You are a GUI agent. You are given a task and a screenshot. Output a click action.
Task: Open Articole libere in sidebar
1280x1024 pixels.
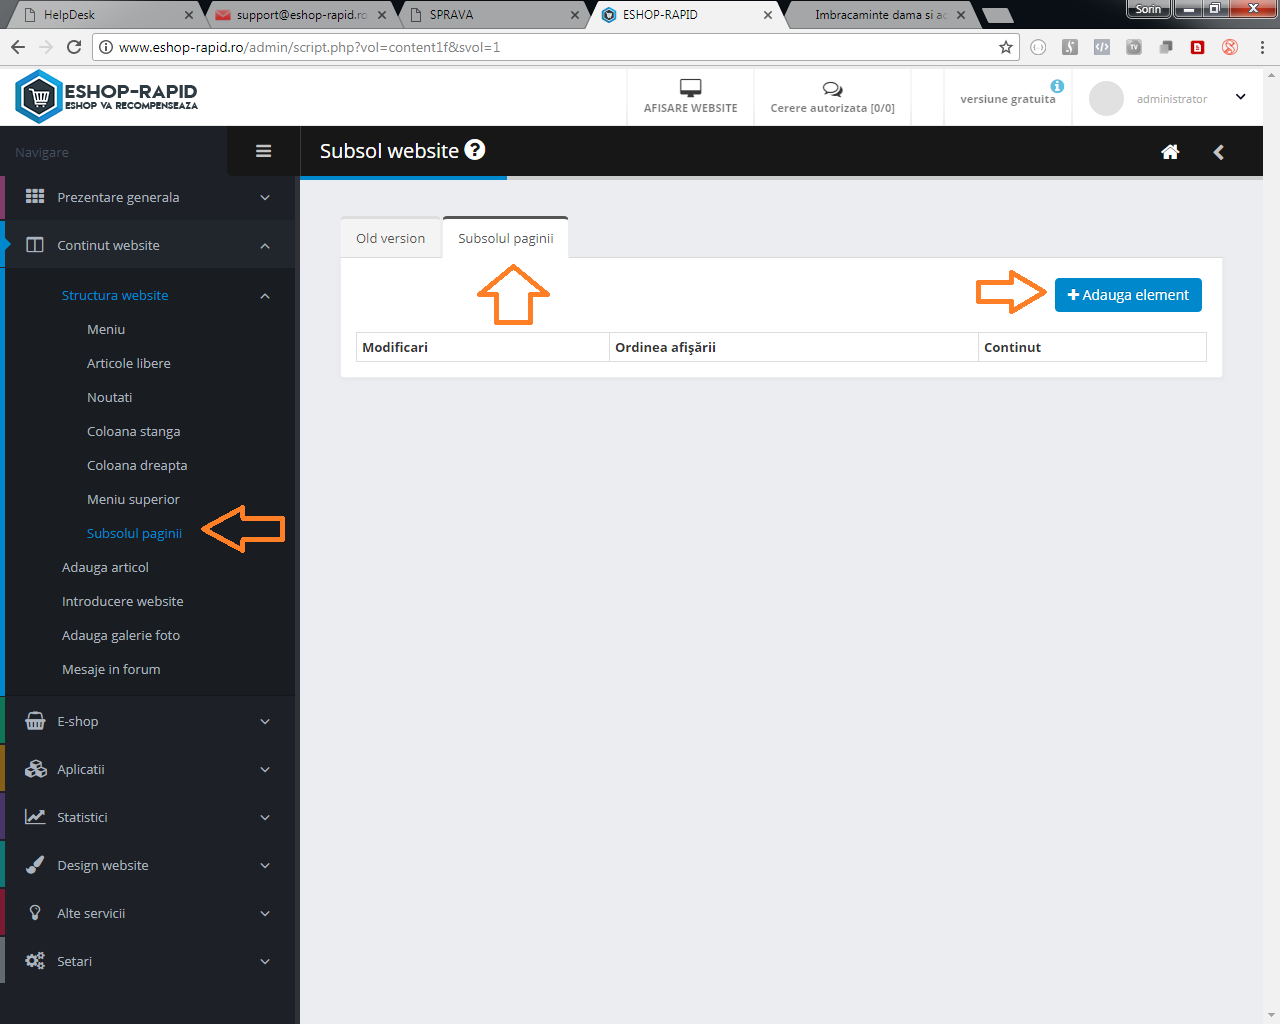129,363
